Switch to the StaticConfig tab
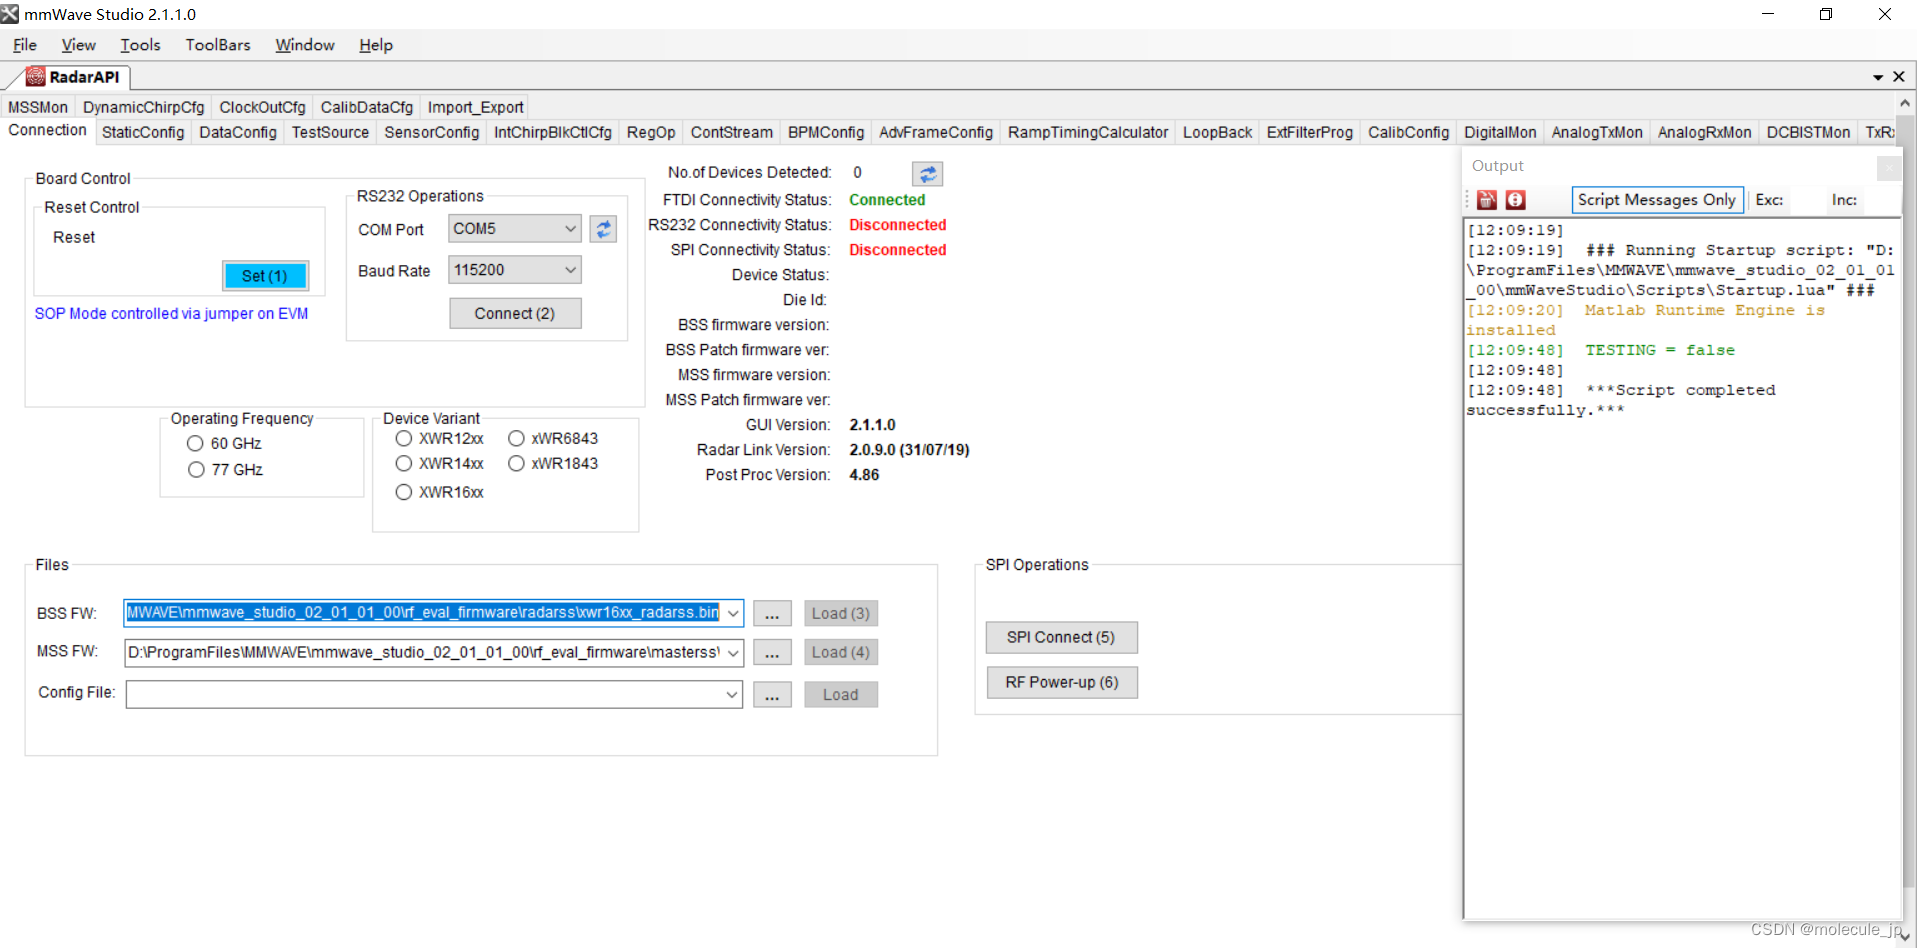 pos(143,133)
